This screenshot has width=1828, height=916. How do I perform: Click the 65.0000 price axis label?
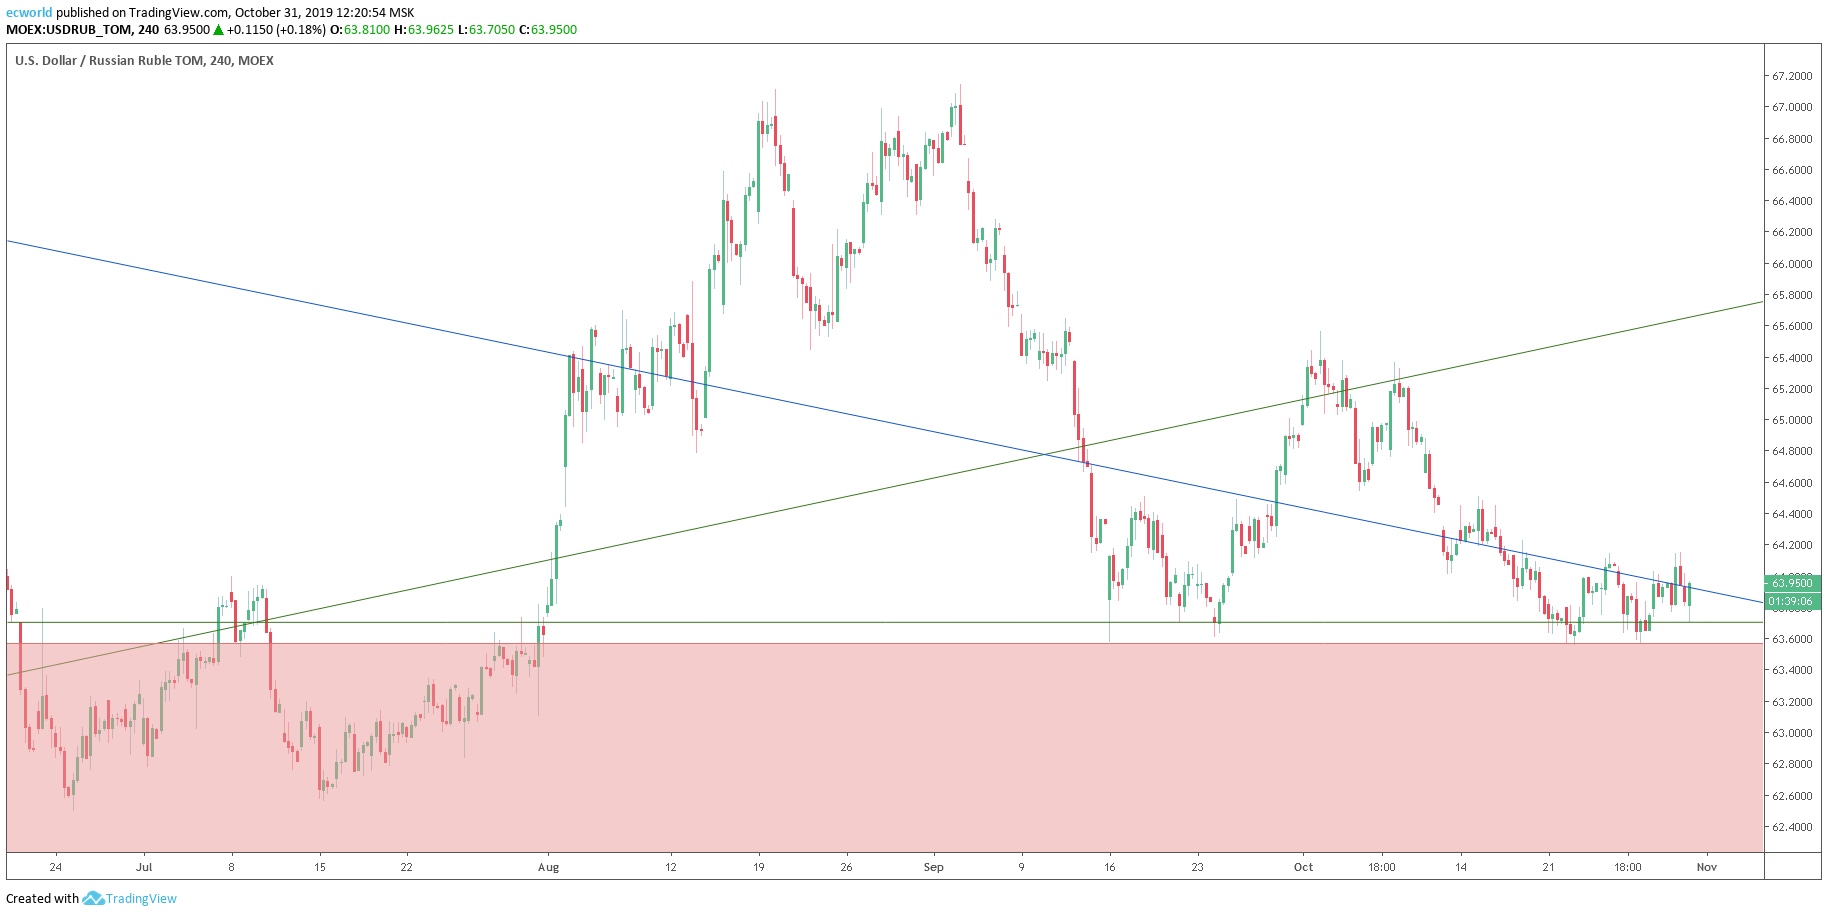tap(1791, 420)
